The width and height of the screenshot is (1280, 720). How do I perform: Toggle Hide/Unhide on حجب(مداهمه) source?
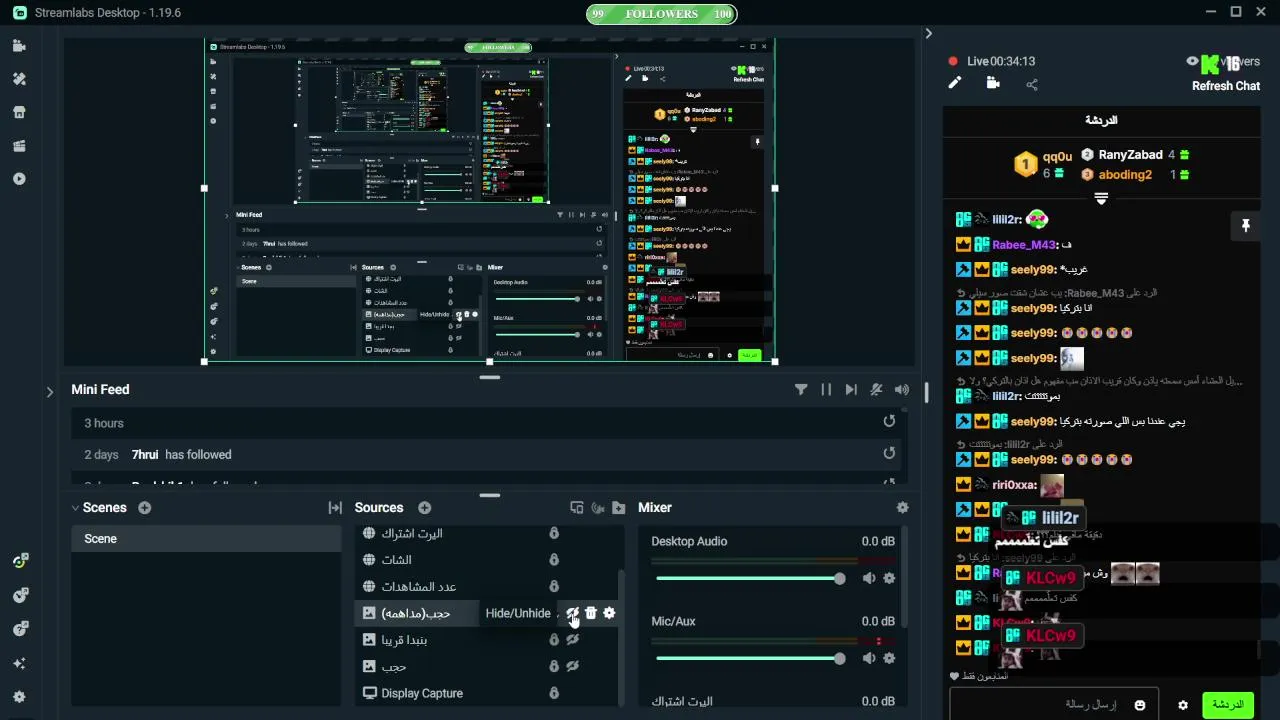[x=573, y=613]
